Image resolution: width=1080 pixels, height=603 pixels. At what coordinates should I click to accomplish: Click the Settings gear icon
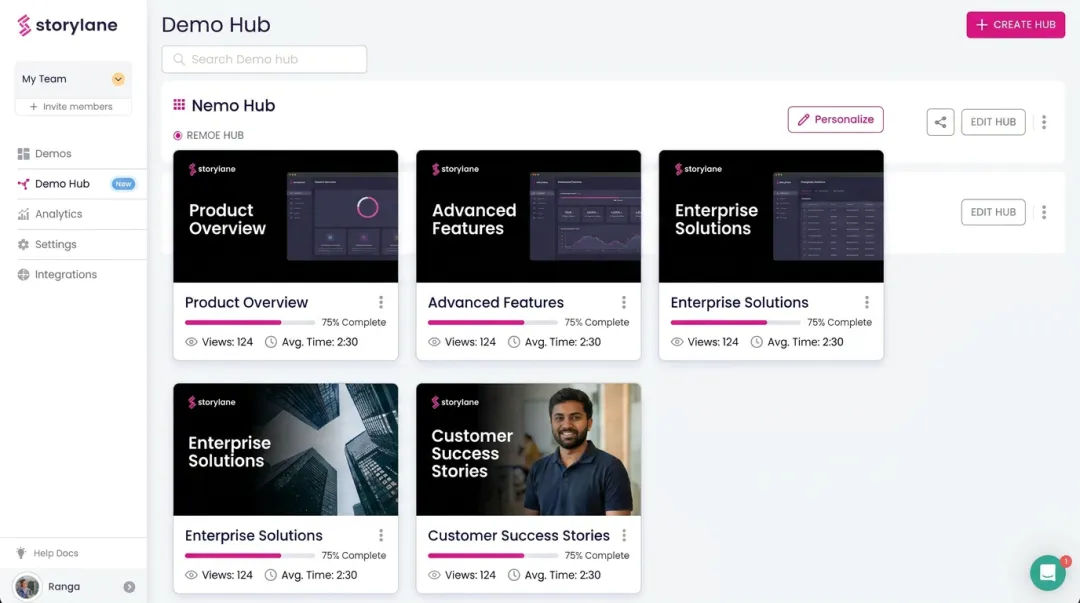coord(23,245)
